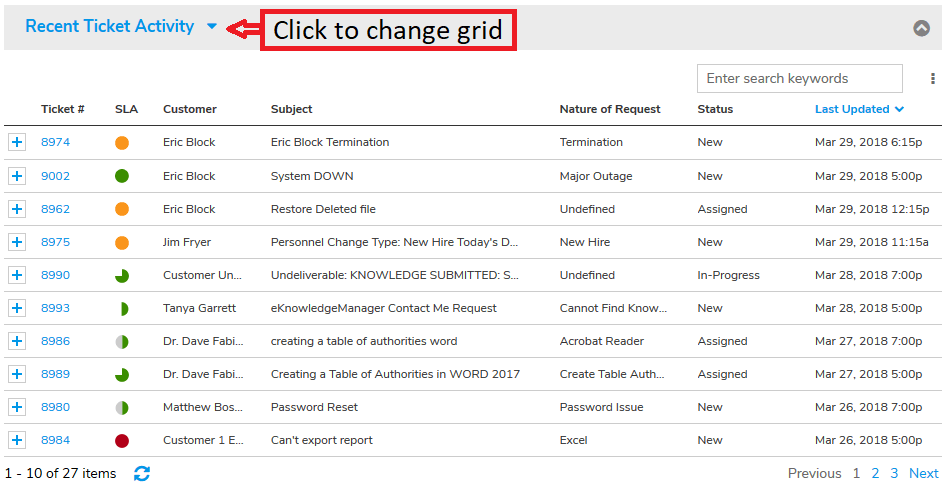Screen dimensions: 949x498
Task: Click the green SLA indicator for ticket 9002
Action: [122, 176]
